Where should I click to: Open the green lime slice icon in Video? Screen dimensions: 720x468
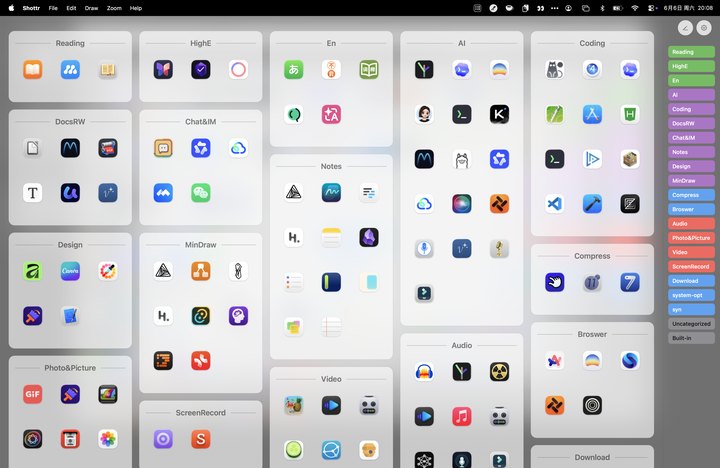(293, 450)
